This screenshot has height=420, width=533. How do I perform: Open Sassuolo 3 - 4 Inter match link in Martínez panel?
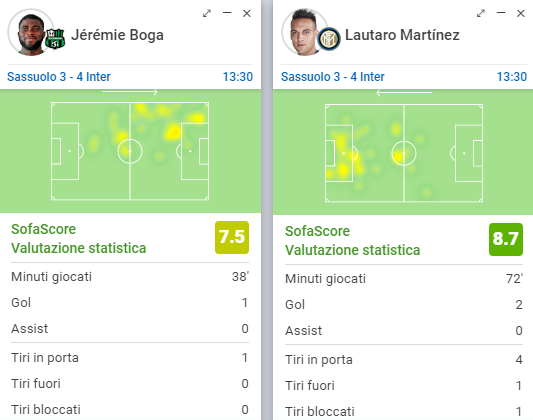pyautogui.click(x=333, y=77)
